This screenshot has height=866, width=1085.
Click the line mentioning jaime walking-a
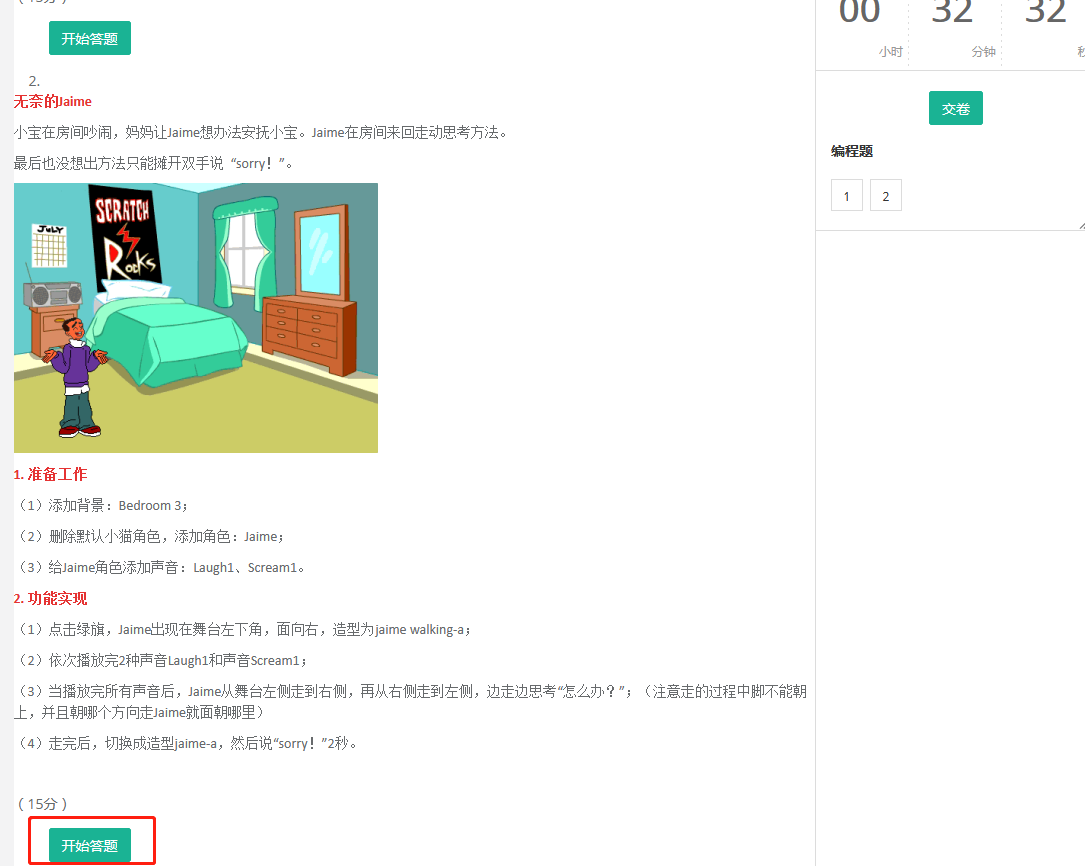pos(243,629)
